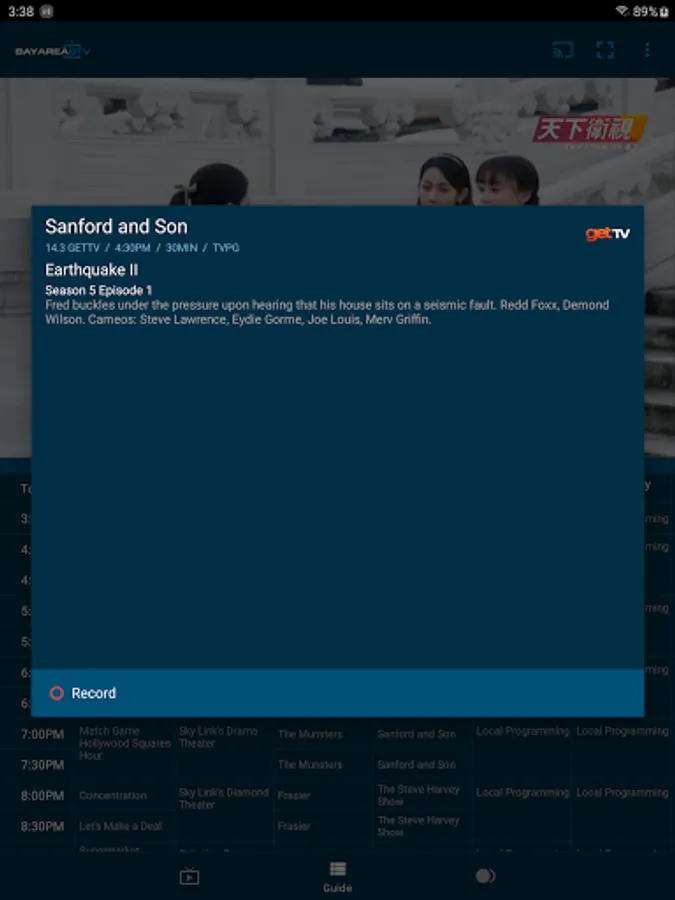This screenshot has width=675, height=900.
Task: Click the Record button label
Action: pos(94,693)
